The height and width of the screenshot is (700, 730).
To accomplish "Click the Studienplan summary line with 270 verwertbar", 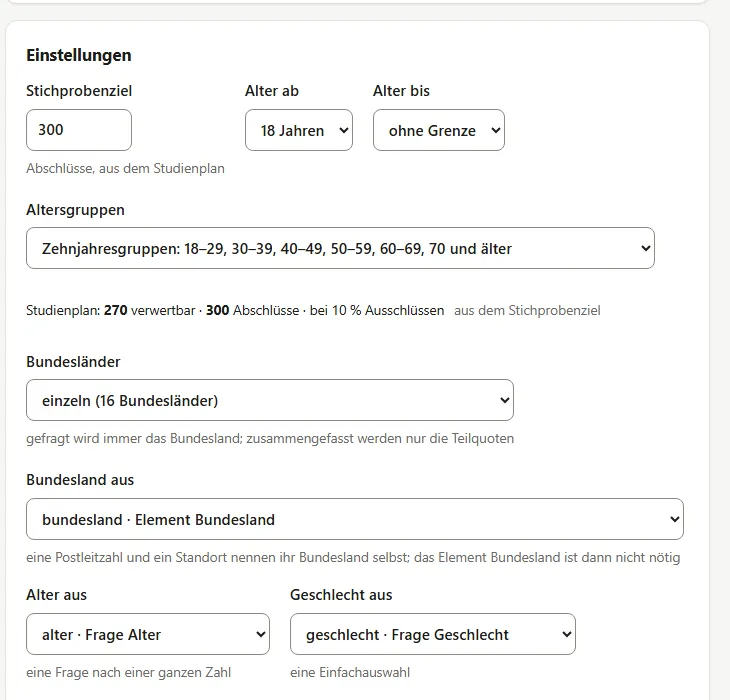I will point(235,310).
